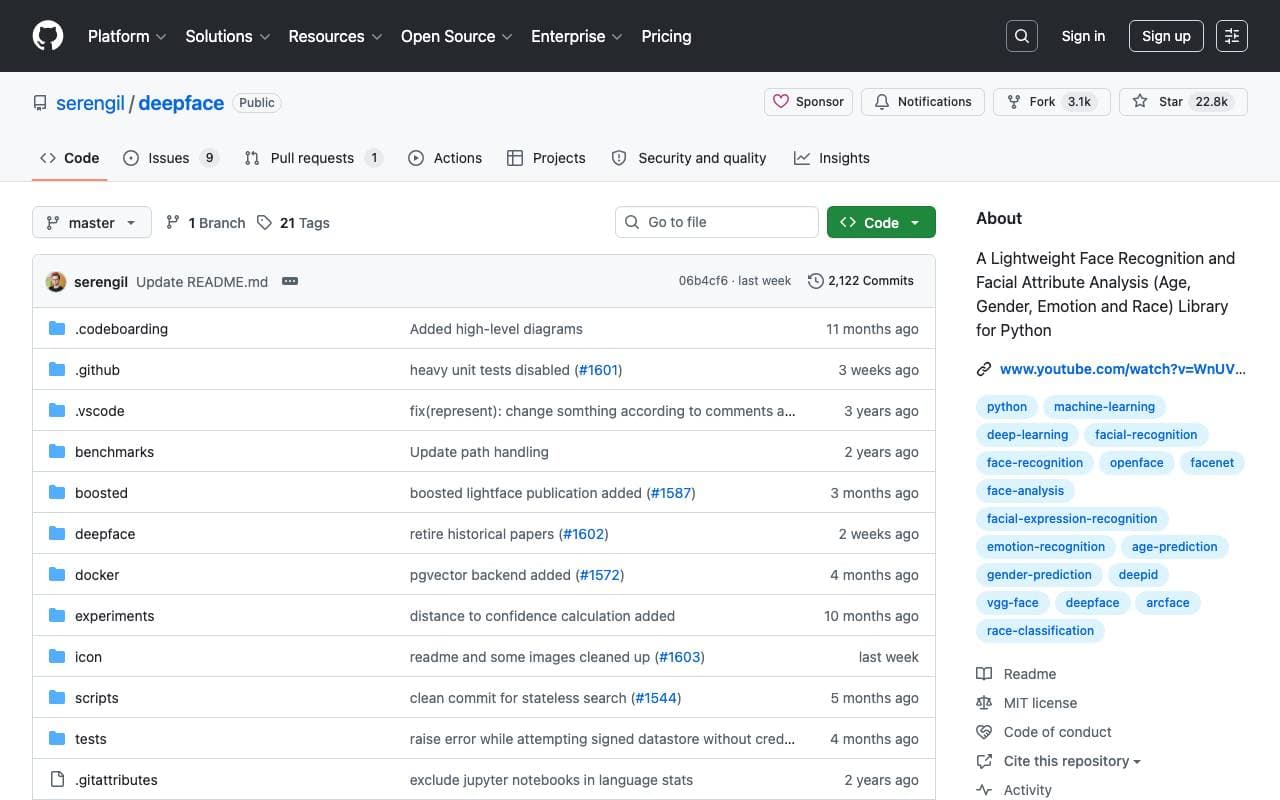Click the Sponsor heart button
Screen dimensions: 1280x800
(809, 102)
